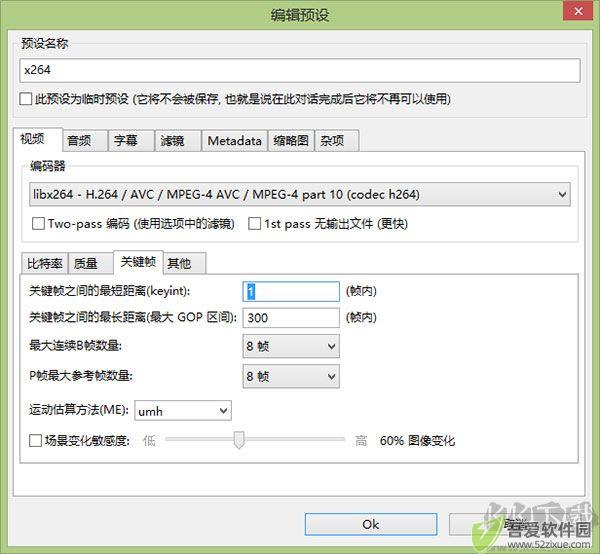Viewport: 600px width, 554px height.
Task: Enable the 此预设为临时预设 checkbox
Action: [x=26, y=99]
